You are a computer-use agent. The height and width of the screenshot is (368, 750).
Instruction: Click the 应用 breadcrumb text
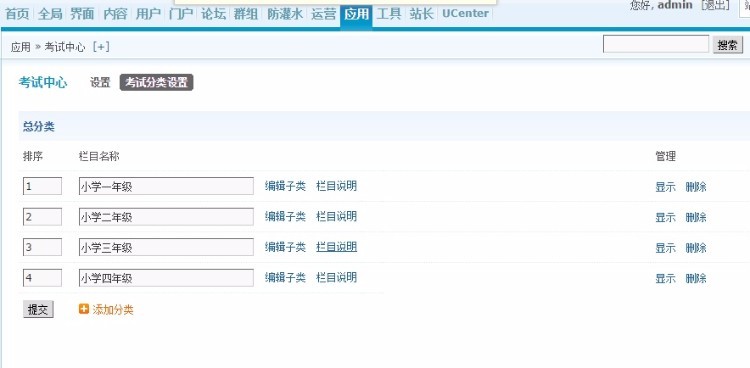pos(21,47)
